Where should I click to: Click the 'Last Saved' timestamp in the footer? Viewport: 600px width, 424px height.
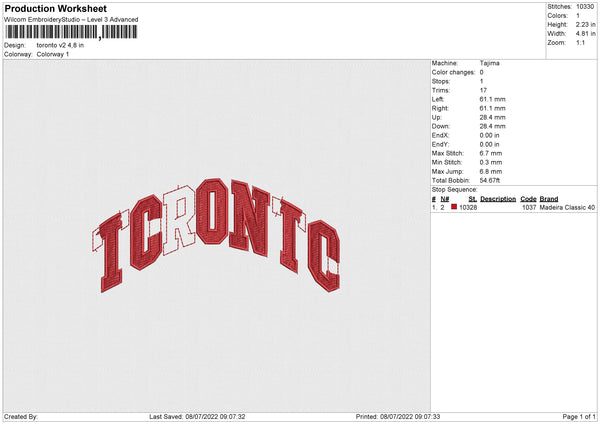(x=197, y=416)
